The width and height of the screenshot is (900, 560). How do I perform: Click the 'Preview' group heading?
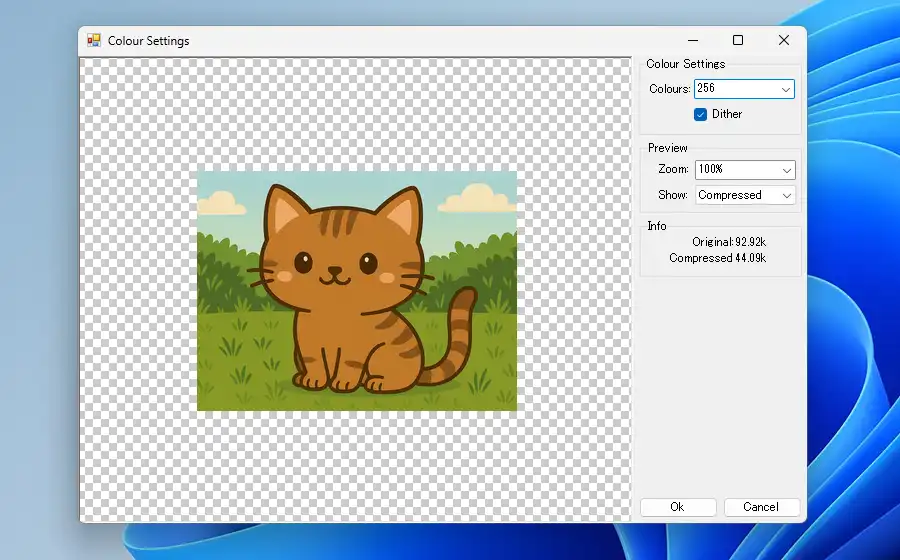[668, 148]
